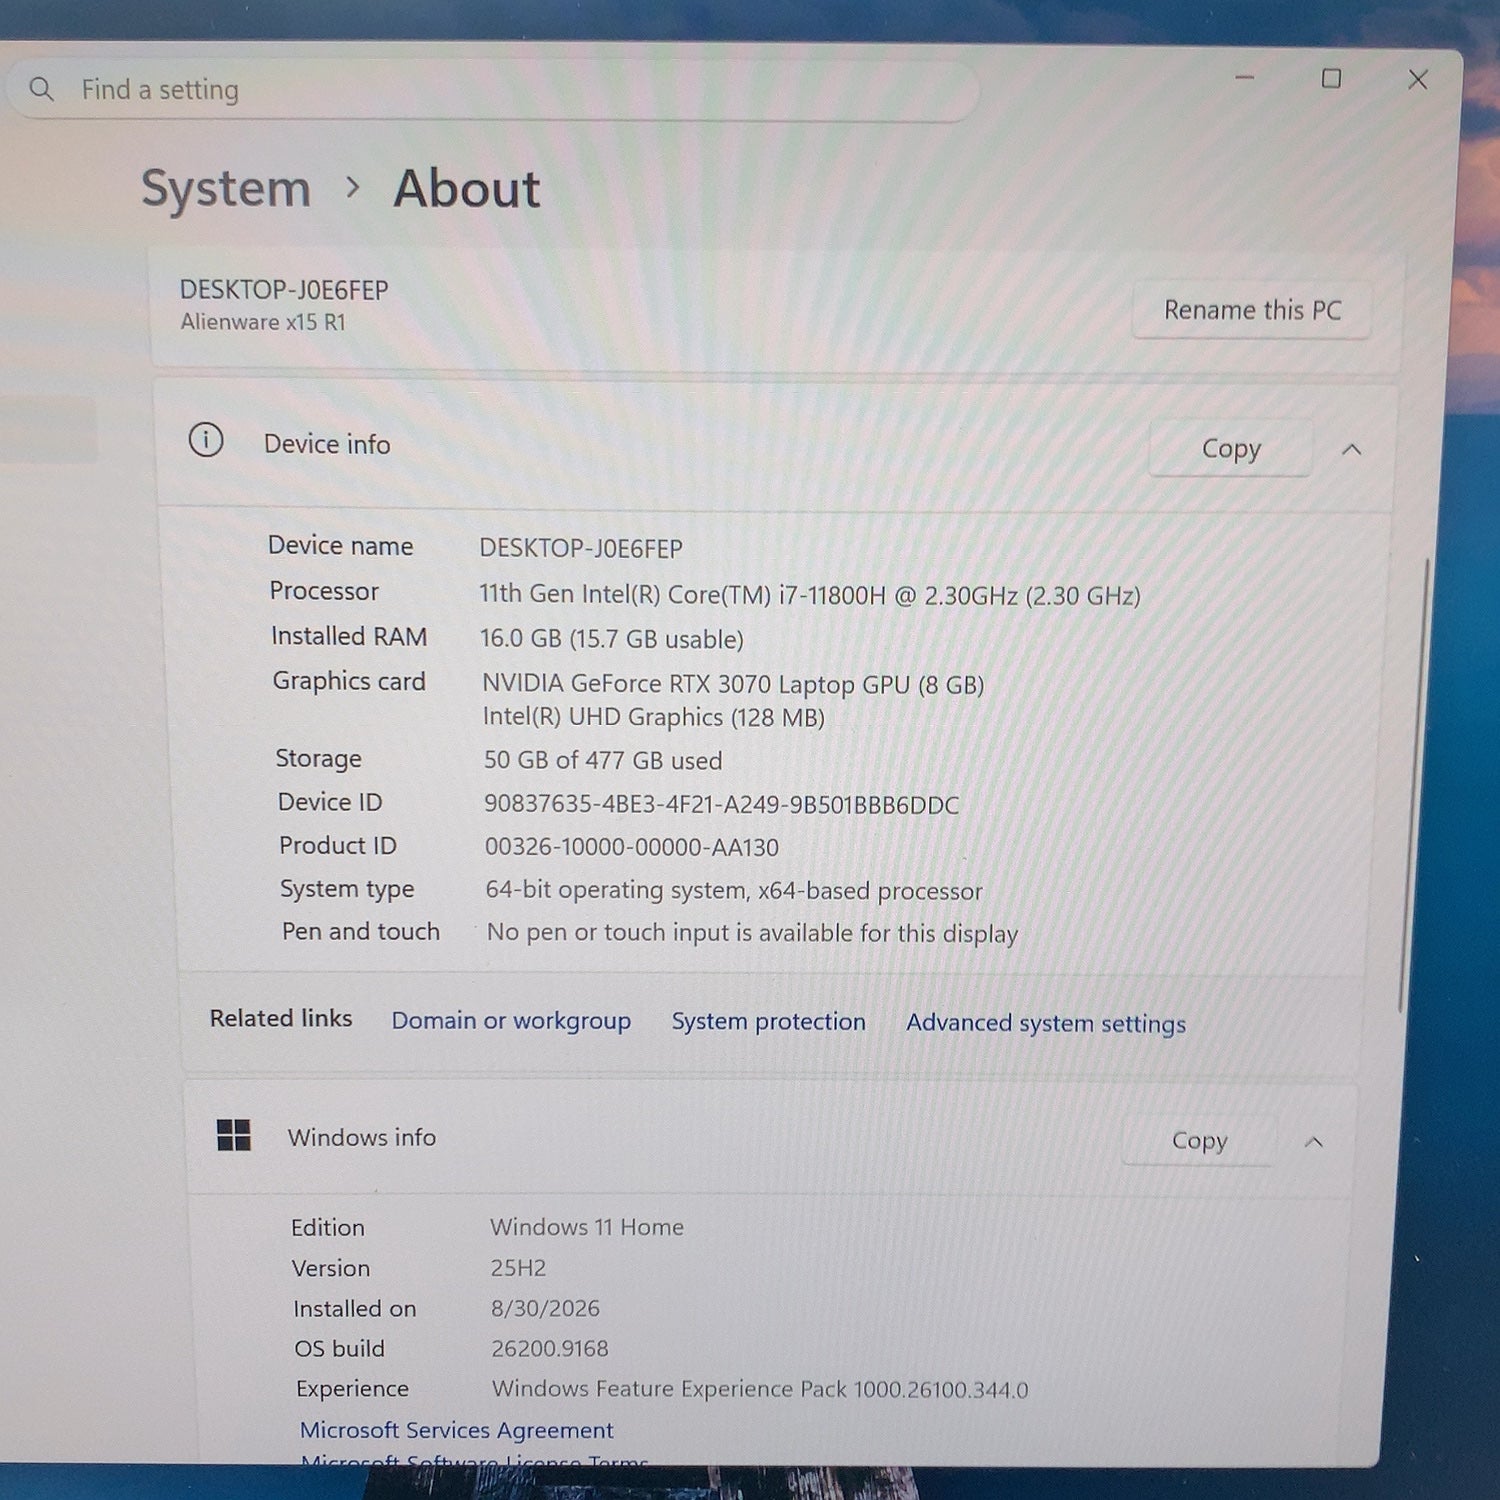Open System protection link
Image resolution: width=1500 pixels, height=1500 pixels.
click(x=768, y=1021)
